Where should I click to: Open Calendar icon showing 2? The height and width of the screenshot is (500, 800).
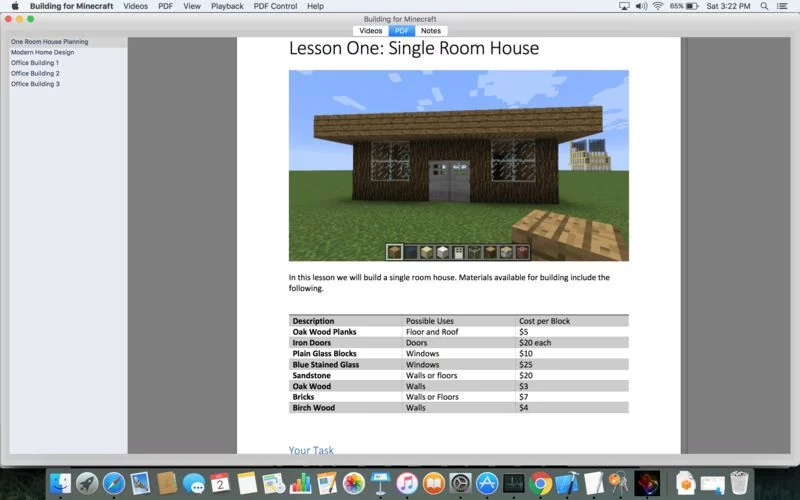point(220,483)
